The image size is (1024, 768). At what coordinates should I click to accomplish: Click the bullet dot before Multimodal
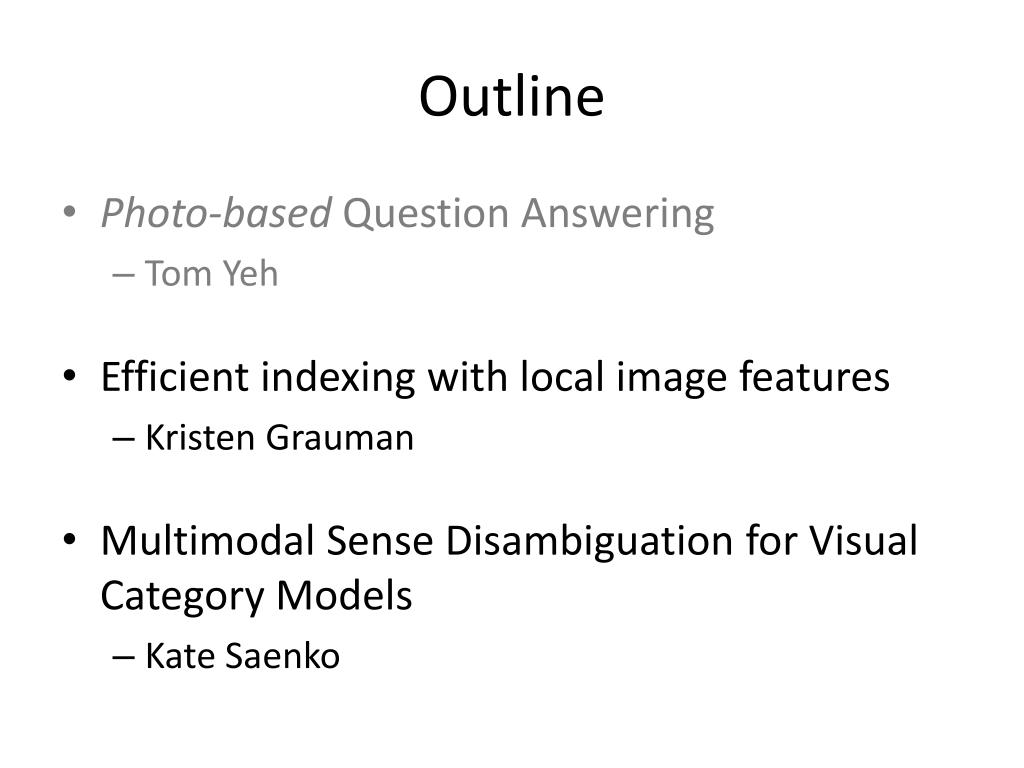(69, 540)
